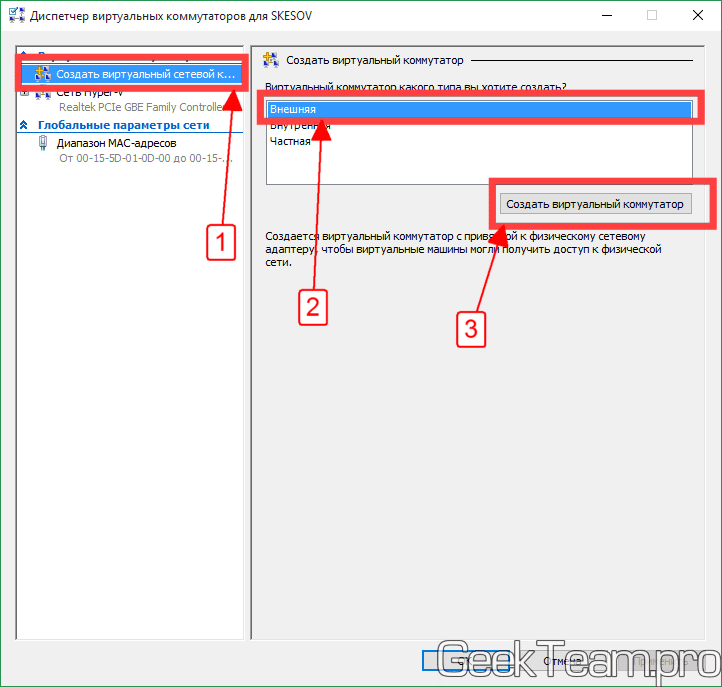722x687 pixels.
Task: Choose 'Внутренняя' switch type
Action: pyautogui.click(x=299, y=125)
